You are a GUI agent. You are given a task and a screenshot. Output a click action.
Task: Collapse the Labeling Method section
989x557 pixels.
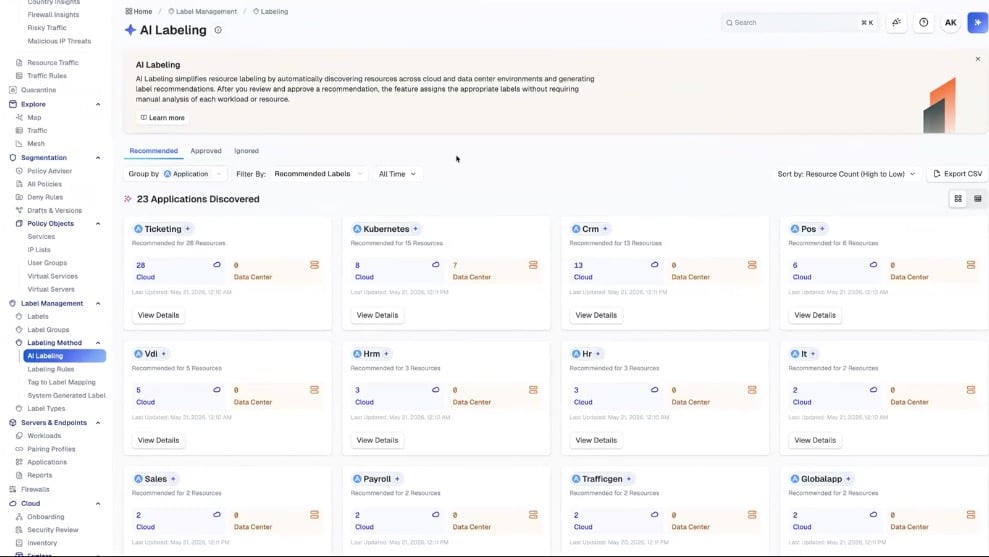[x=98, y=343]
